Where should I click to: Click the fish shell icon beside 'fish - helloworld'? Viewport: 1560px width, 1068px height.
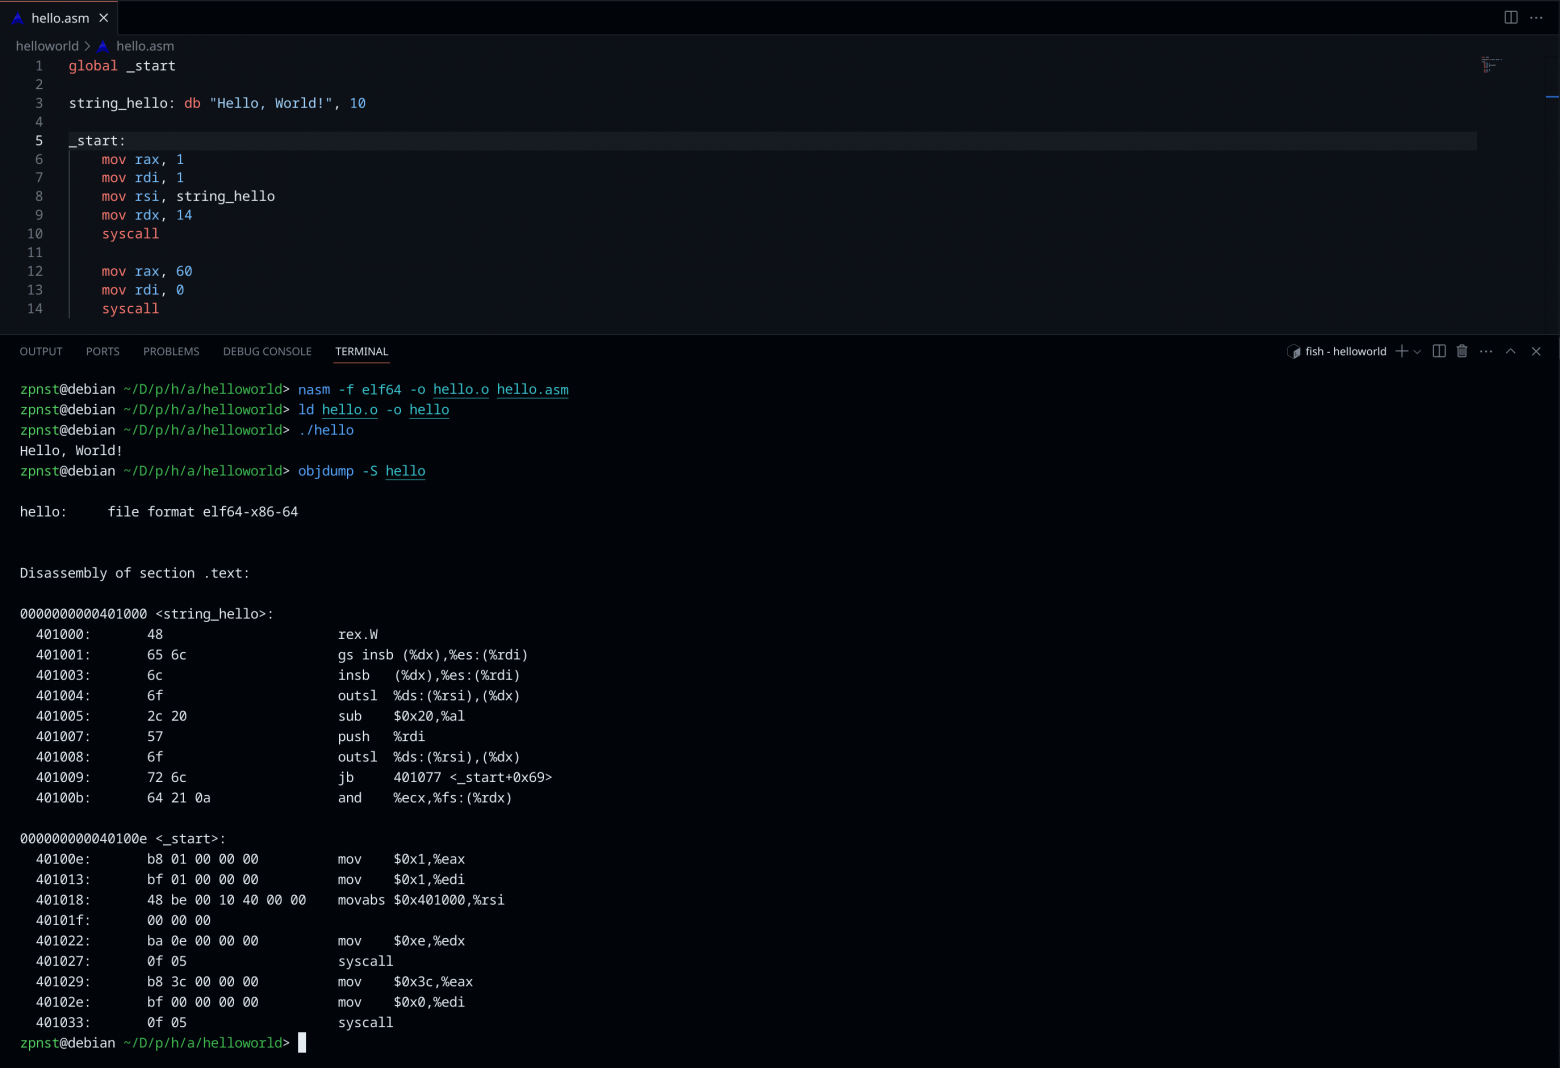tap(1292, 351)
